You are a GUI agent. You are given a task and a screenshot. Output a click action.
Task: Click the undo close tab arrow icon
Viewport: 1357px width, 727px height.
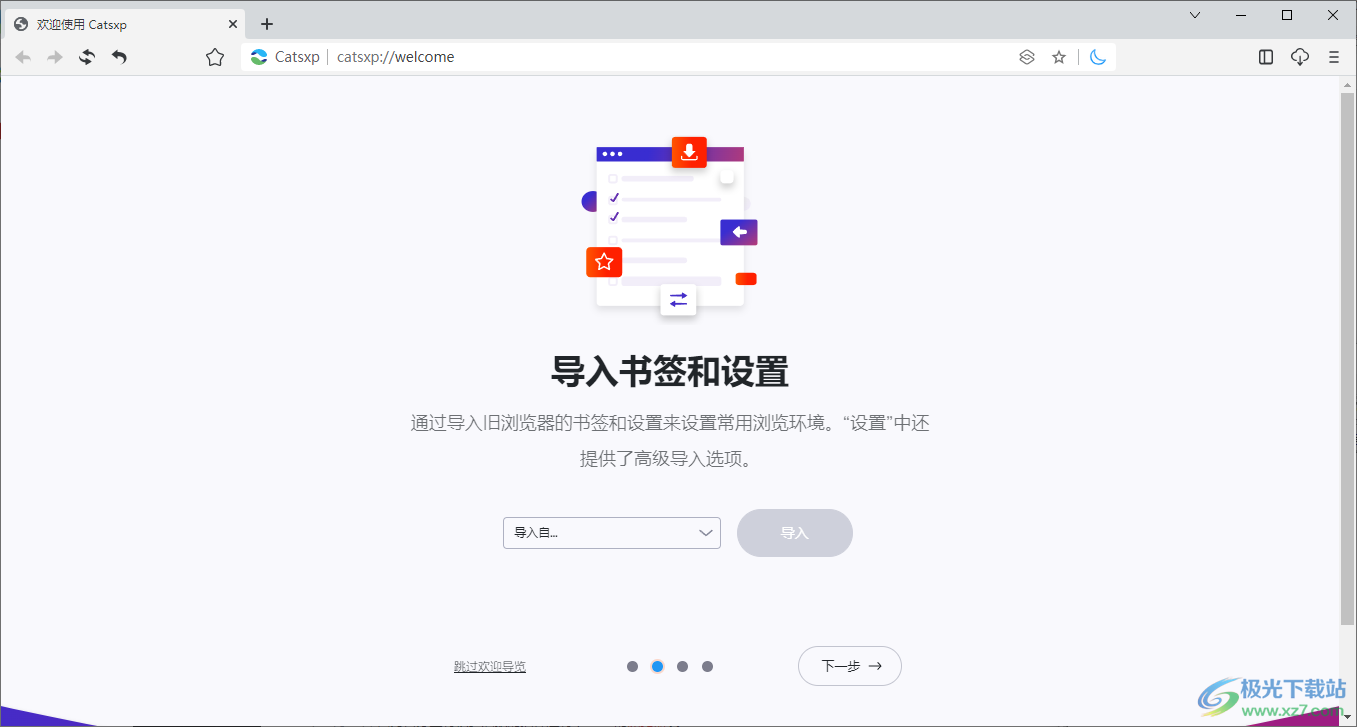pos(119,58)
